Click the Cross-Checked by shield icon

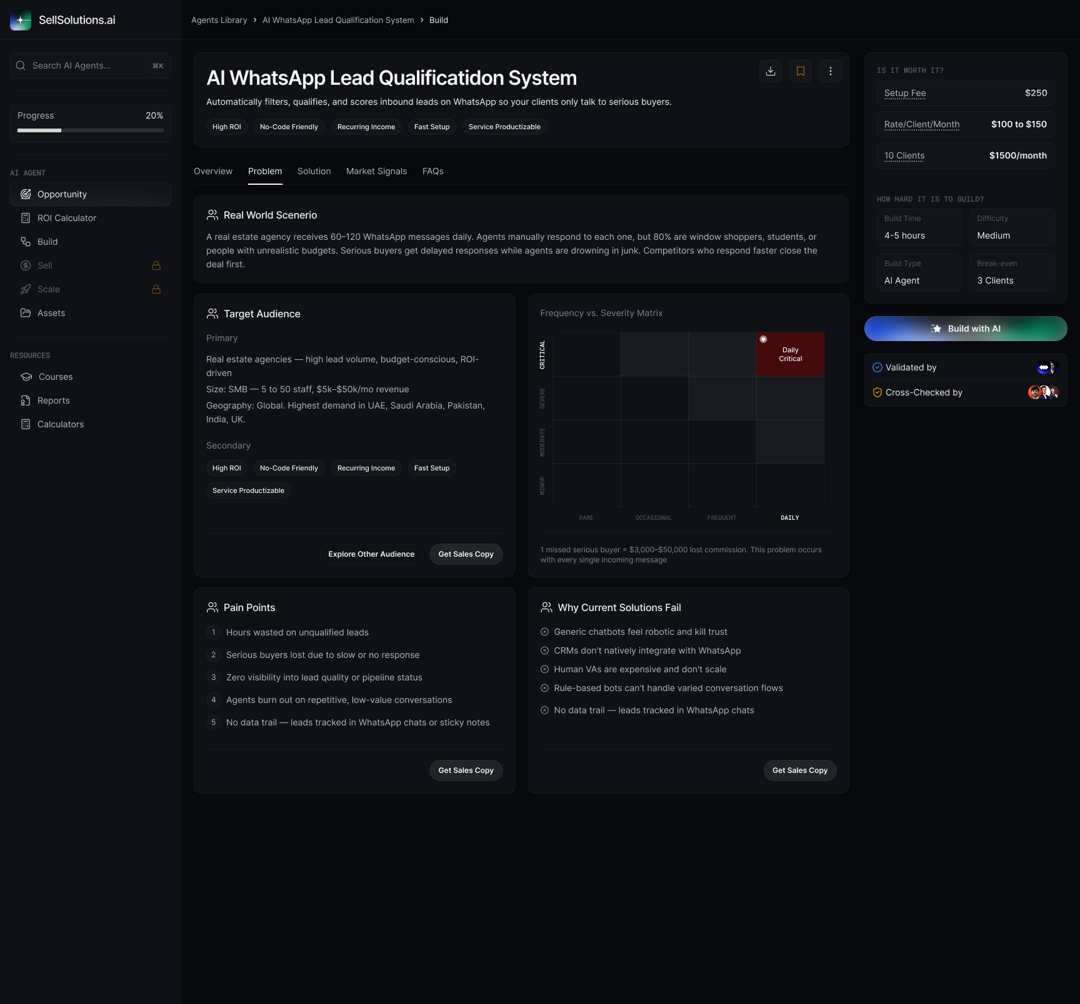click(877, 393)
